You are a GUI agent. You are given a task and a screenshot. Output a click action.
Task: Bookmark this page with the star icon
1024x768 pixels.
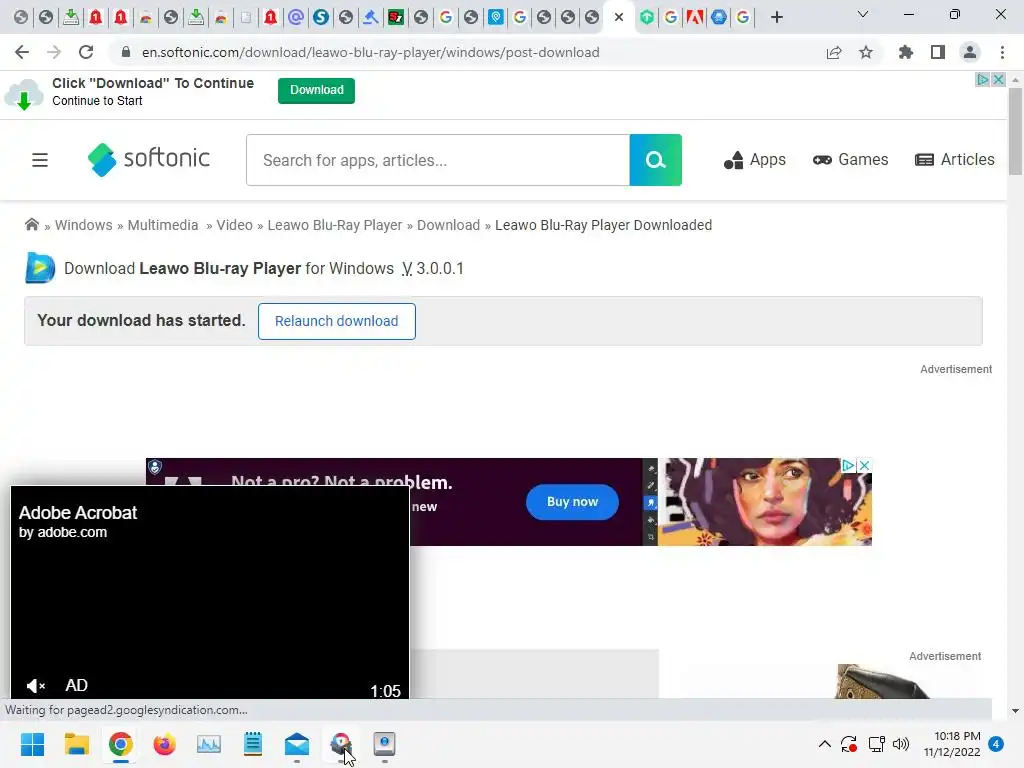coord(866,52)
